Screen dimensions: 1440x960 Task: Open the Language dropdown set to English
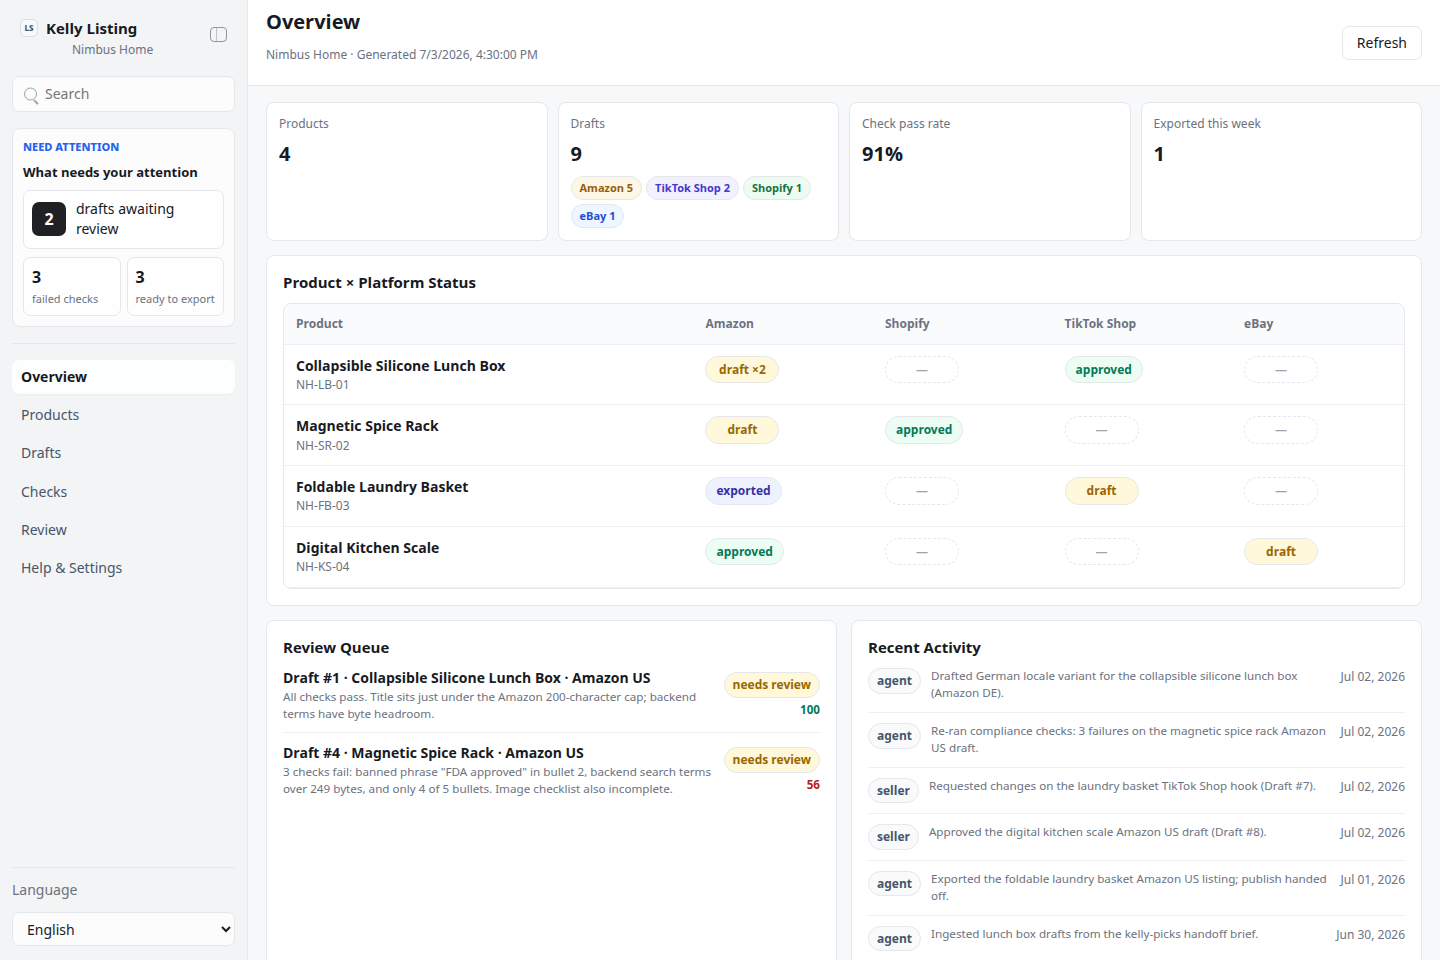click(123, 929)
